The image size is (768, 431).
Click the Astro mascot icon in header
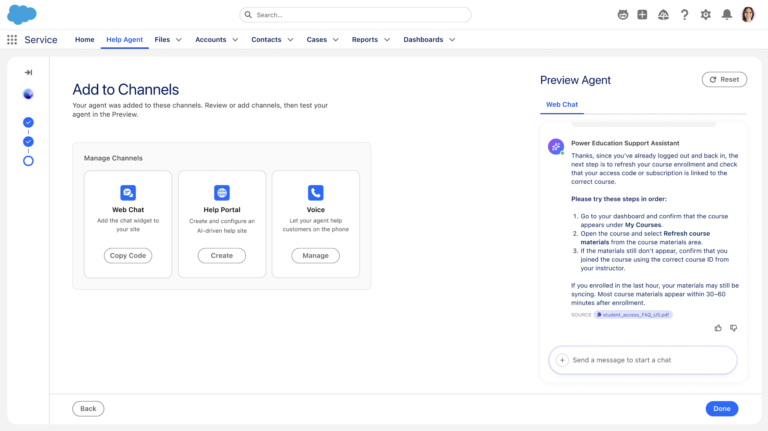[x=623, y=15]
